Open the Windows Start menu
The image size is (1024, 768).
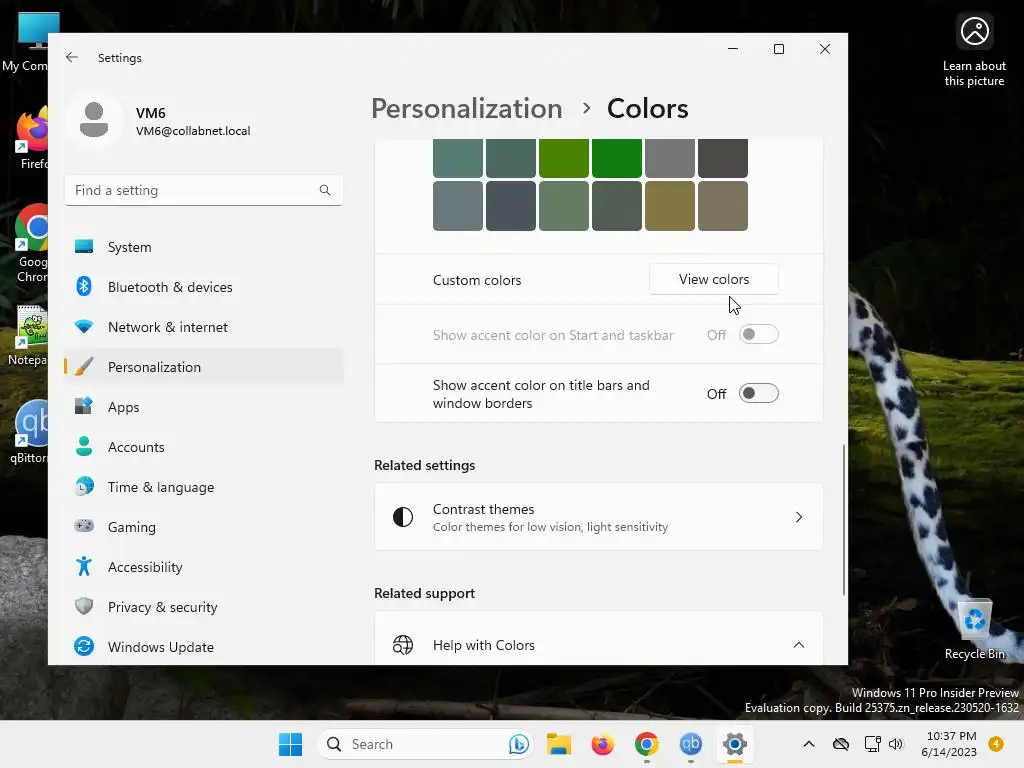pyautogui.click(x=290, y=744)
